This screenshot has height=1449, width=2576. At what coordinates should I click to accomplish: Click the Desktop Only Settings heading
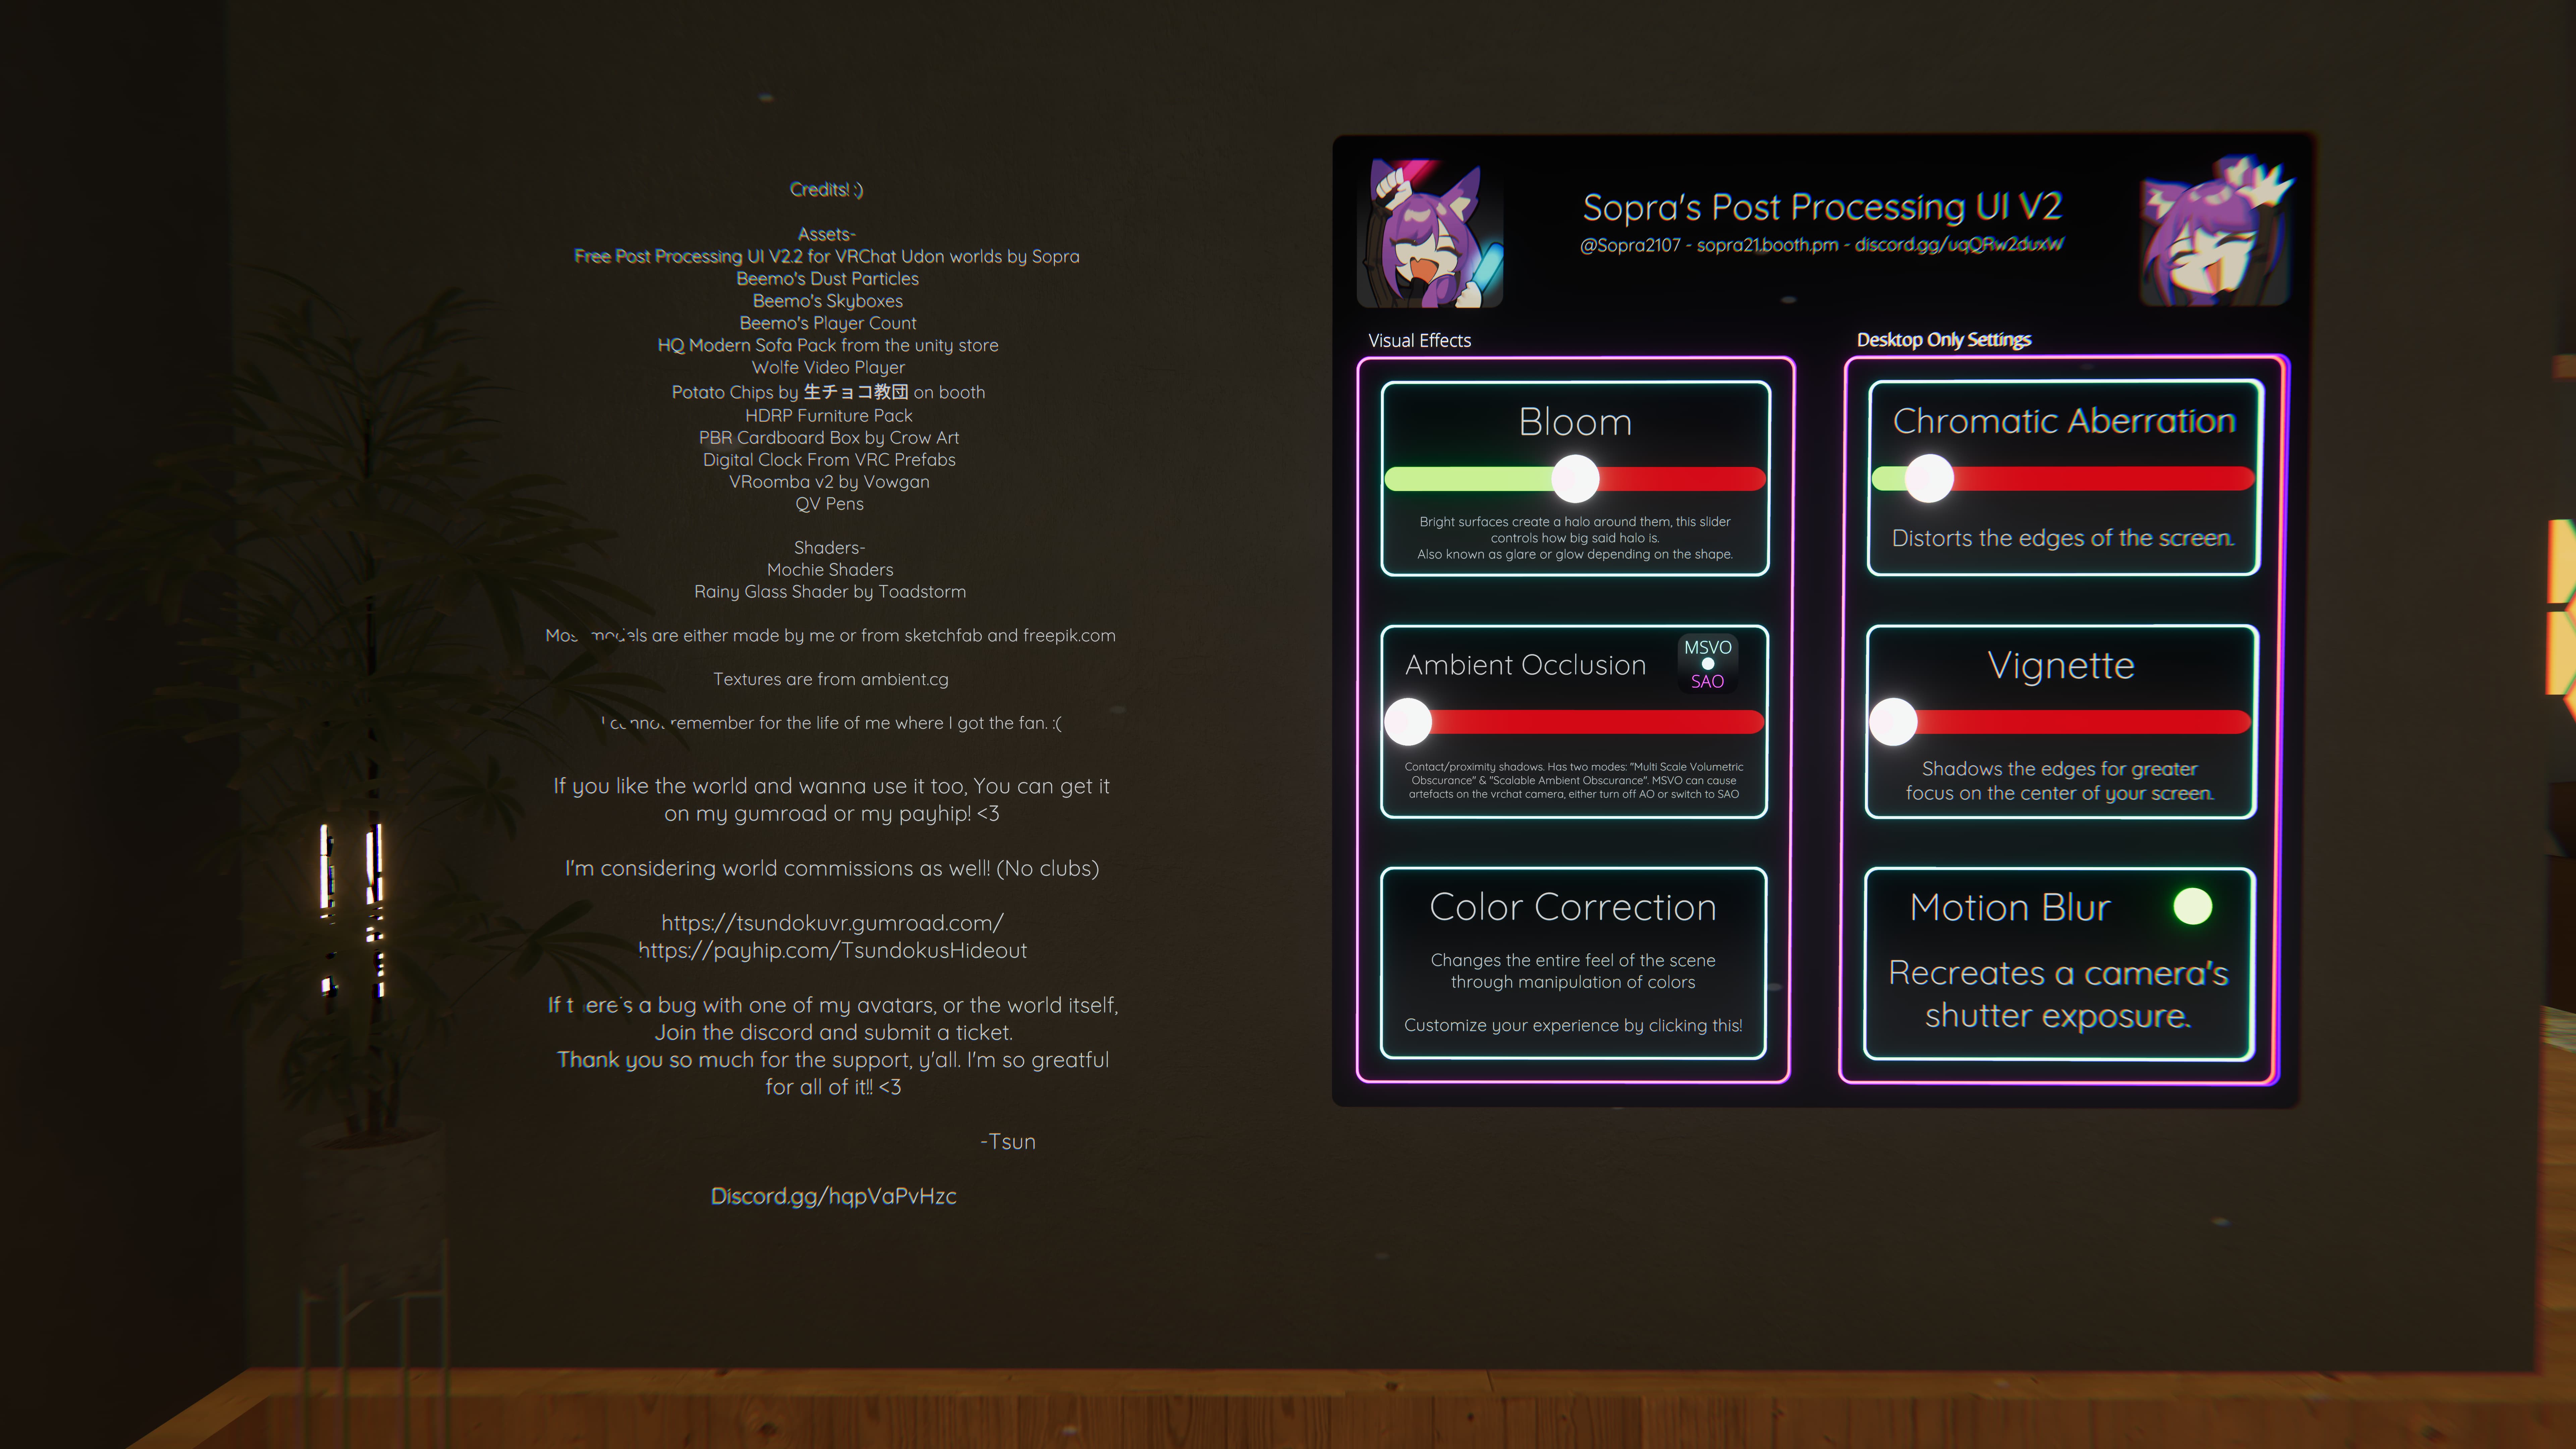[1943, 340]
